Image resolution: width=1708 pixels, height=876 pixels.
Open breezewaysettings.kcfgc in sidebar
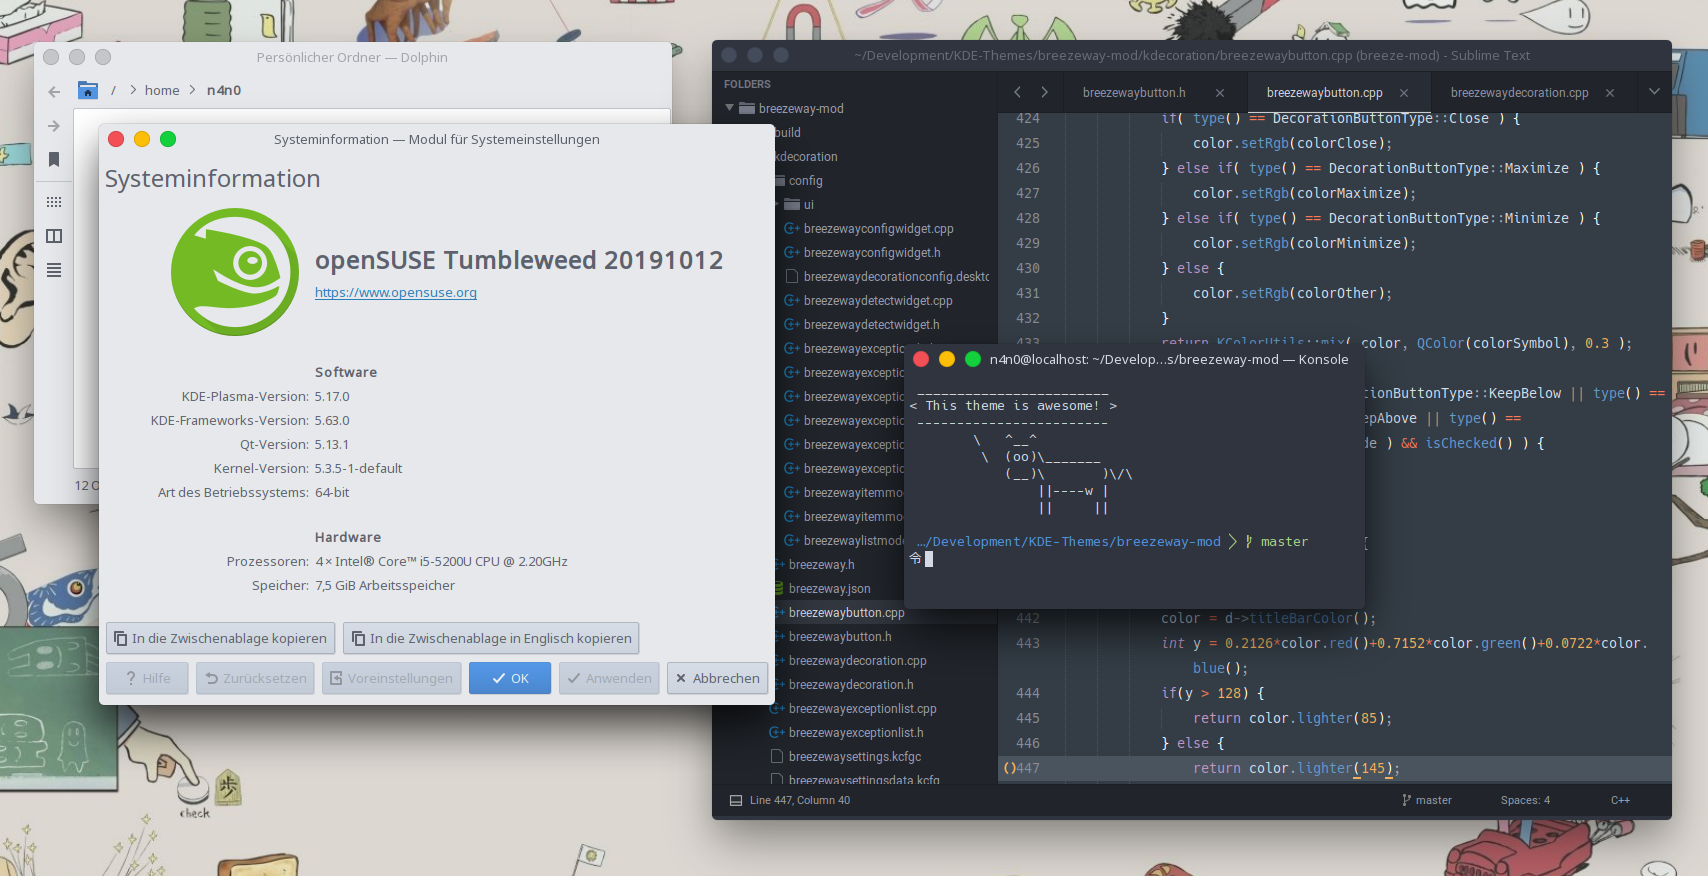pos(854,757)
